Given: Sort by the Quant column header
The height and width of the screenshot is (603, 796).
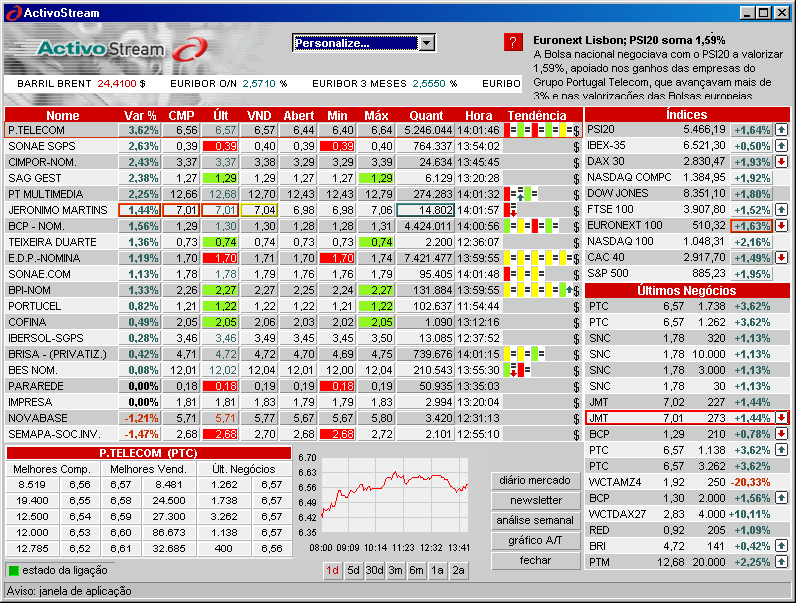Looking at the screenshot, I should click(x=426, y=115).
